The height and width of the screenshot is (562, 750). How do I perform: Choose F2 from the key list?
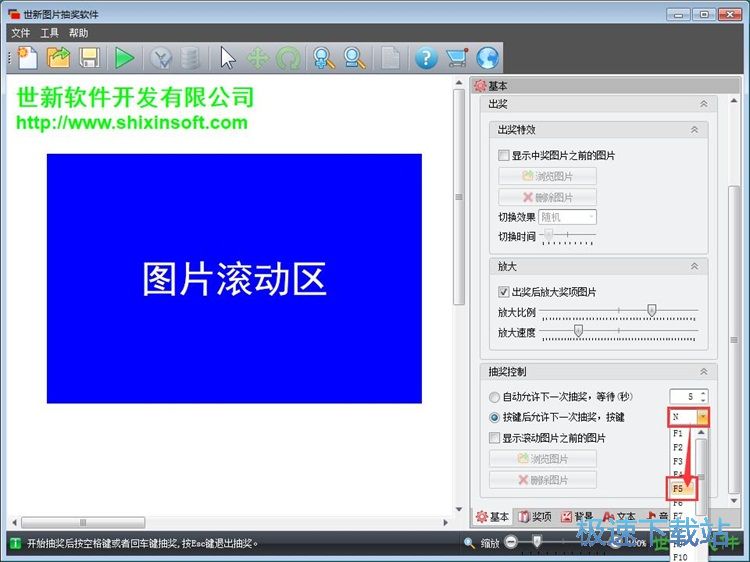point(677,448)
